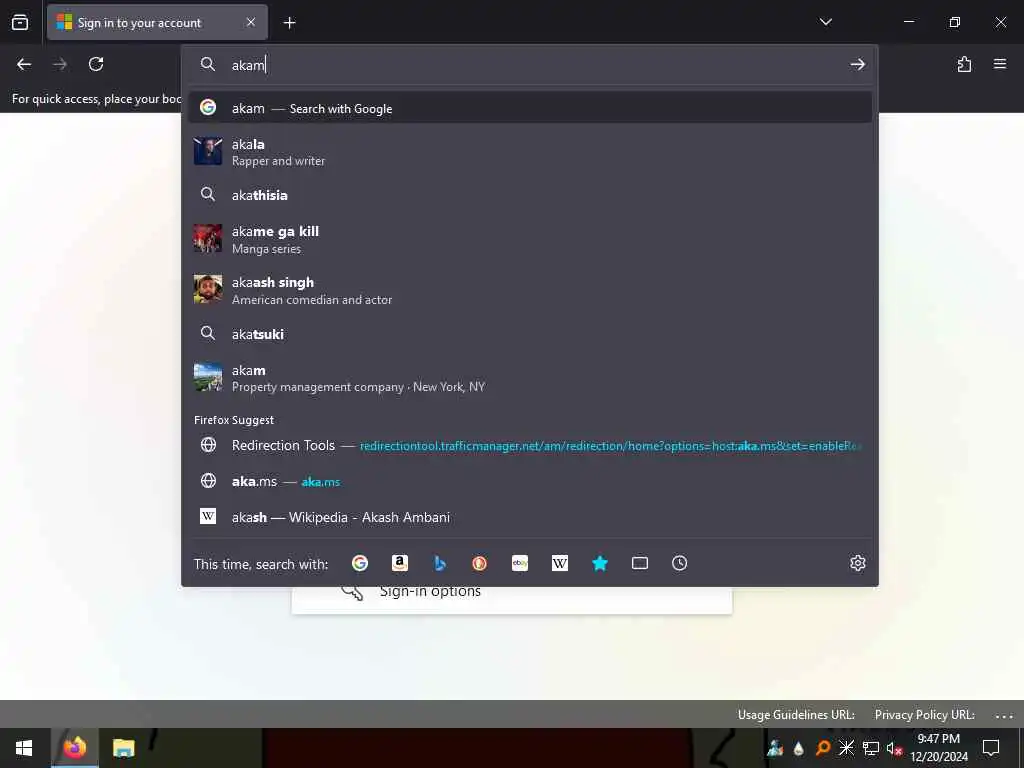Image resolution: width=1024 pixels, height=768 pixels.
Task: Search this time with Wikipedia icon
Action: pos(560,563)
